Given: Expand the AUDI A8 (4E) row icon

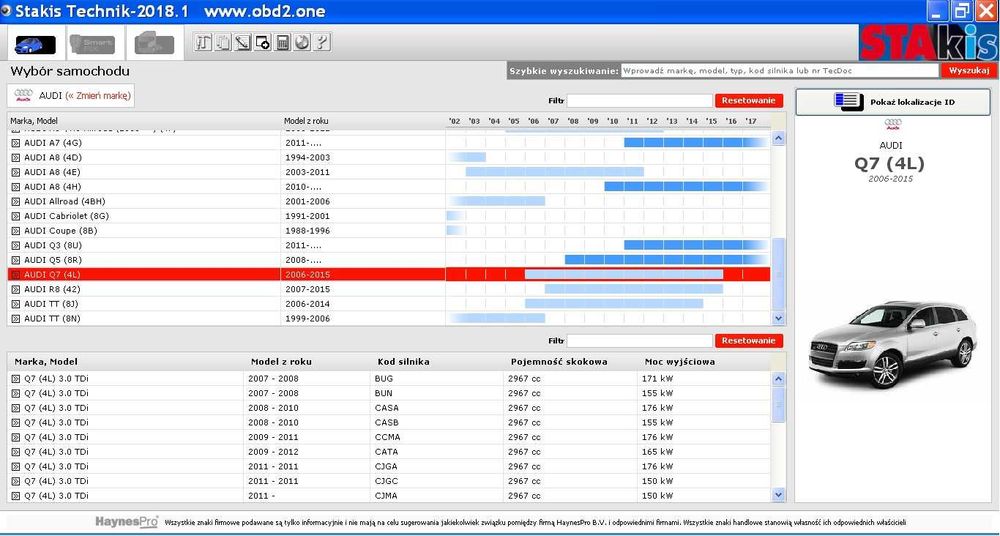Looking at the screenshot, I should tap(16, 172).
